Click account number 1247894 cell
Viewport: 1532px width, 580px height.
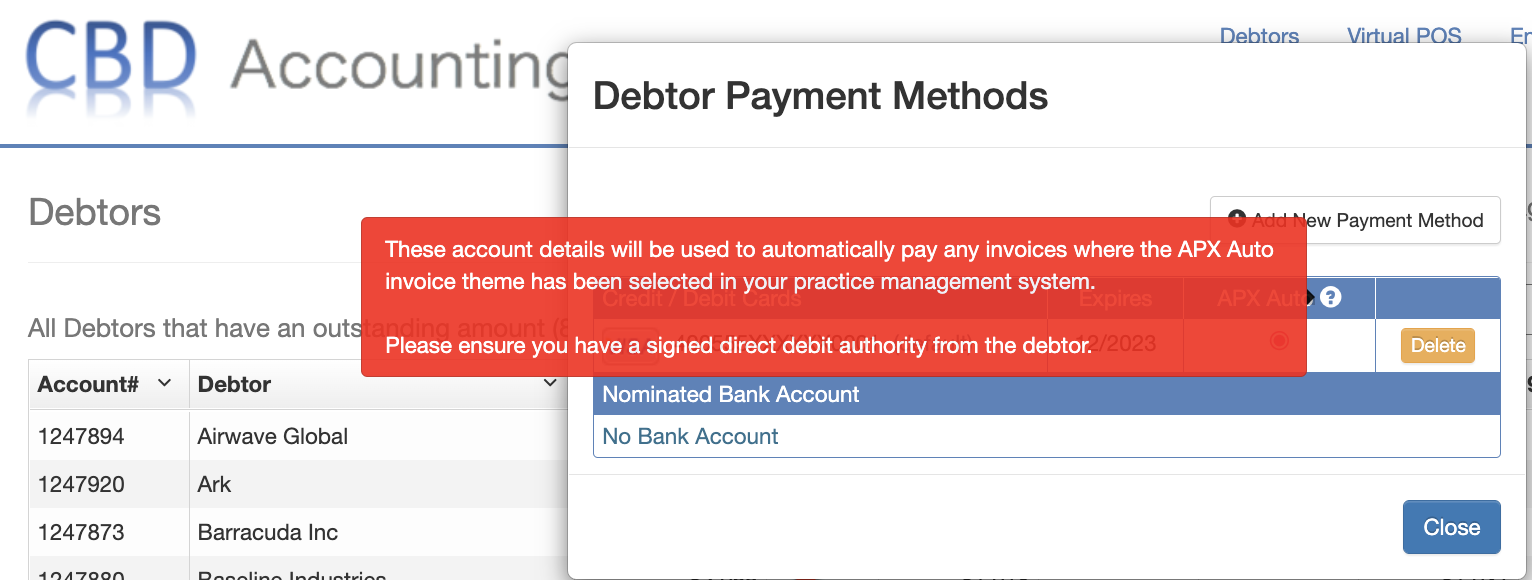pos(81,436)
